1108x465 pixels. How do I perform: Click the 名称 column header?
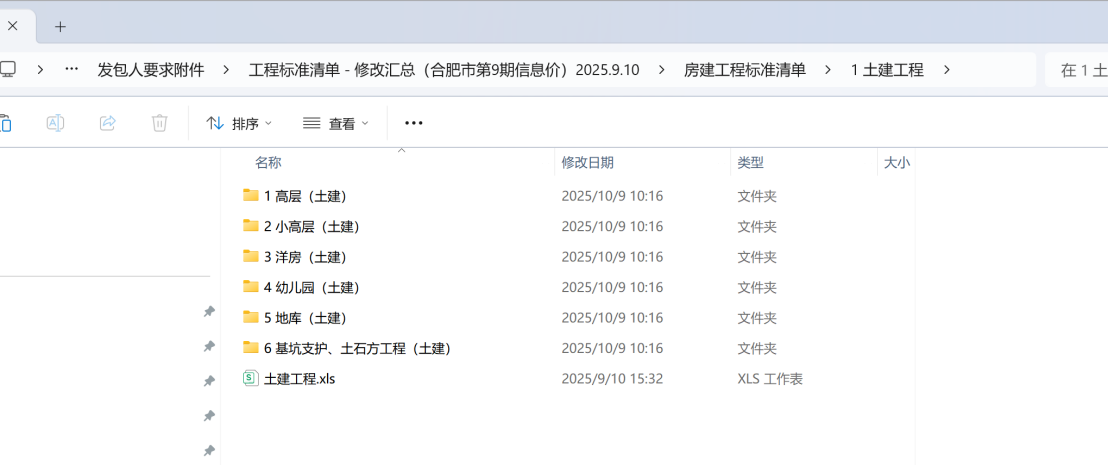tap(268, 162)
